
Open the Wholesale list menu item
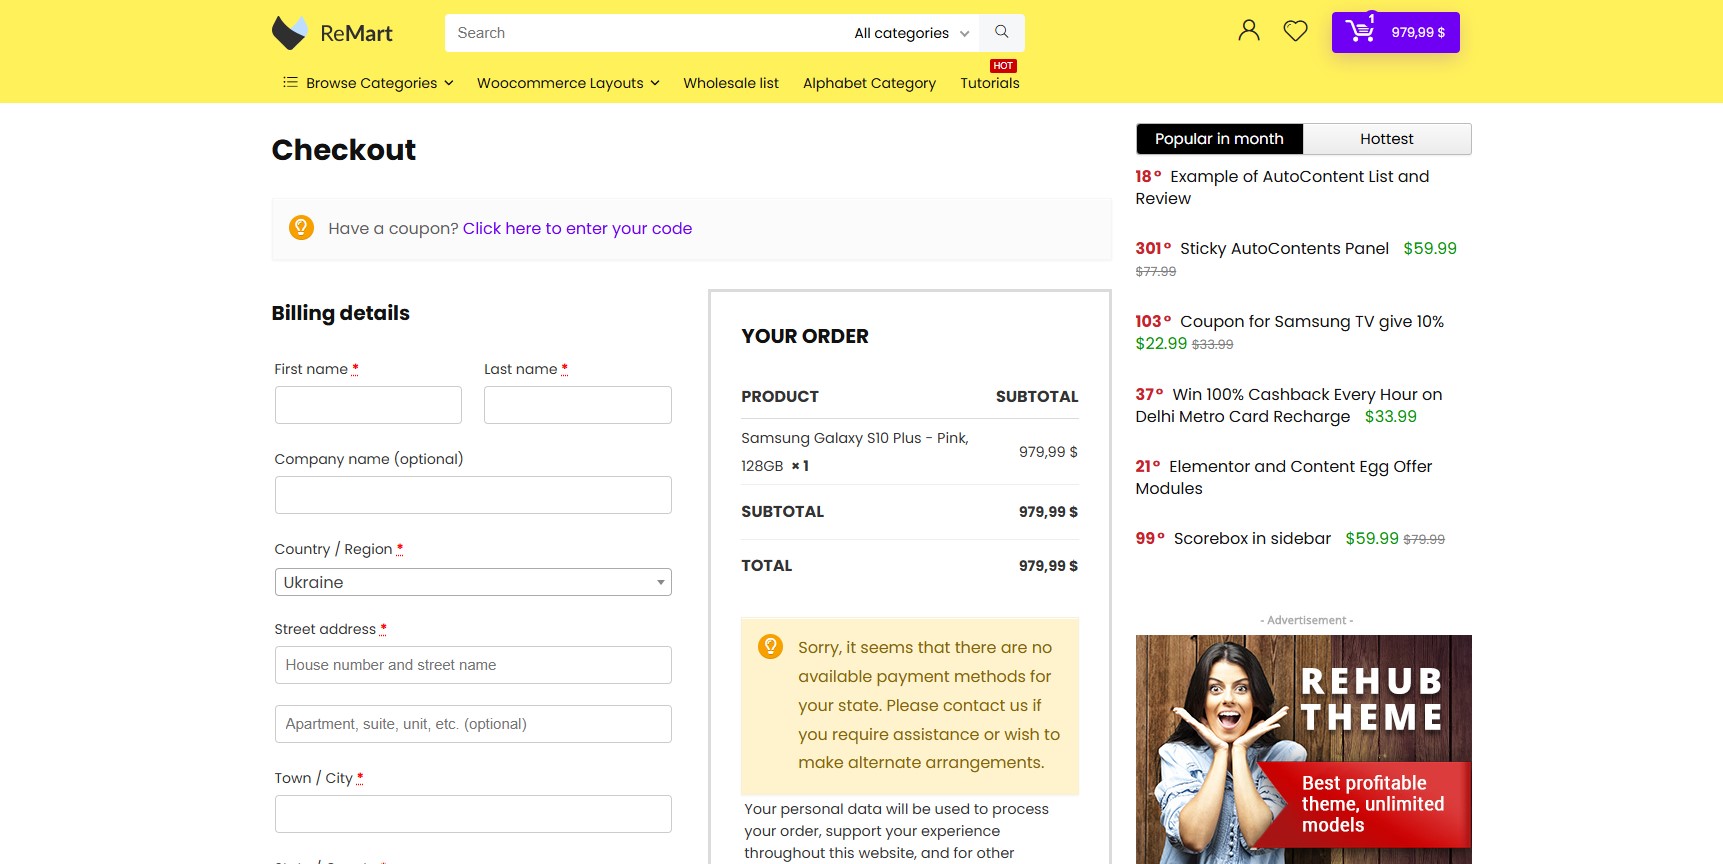click(x=731, y=83)
